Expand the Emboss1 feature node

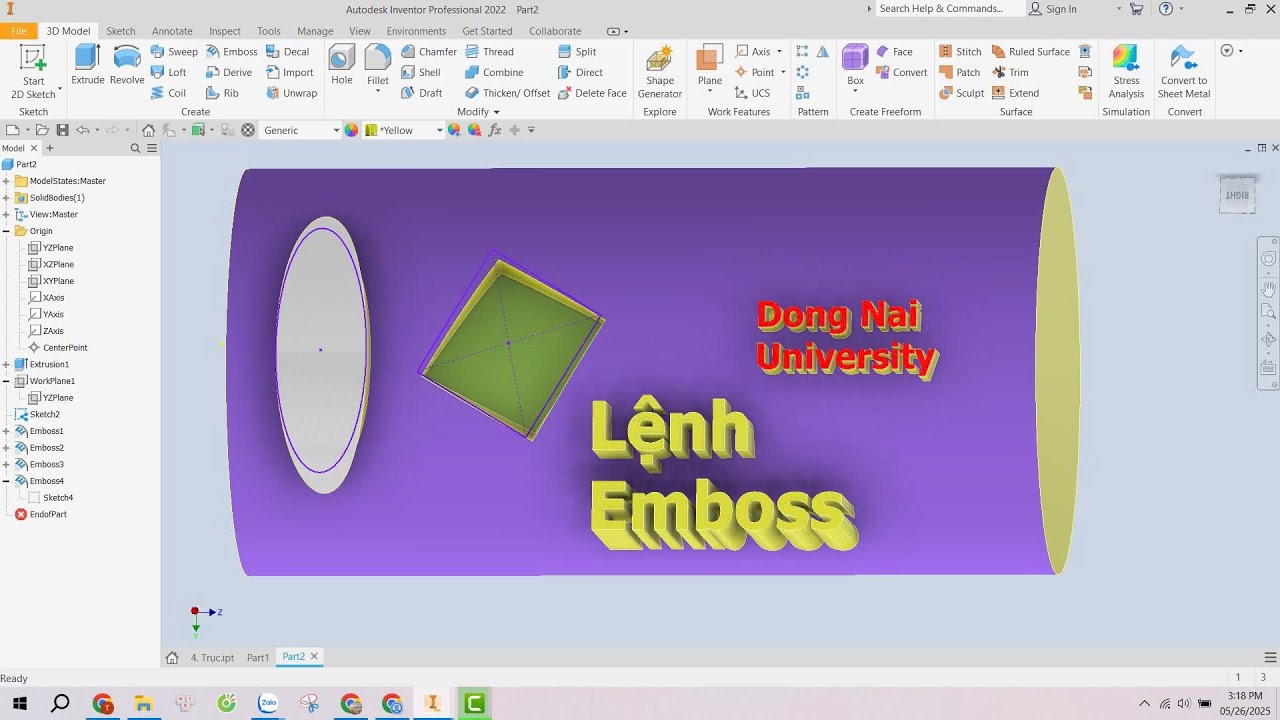pyautogui.click(x=6, y=431)
